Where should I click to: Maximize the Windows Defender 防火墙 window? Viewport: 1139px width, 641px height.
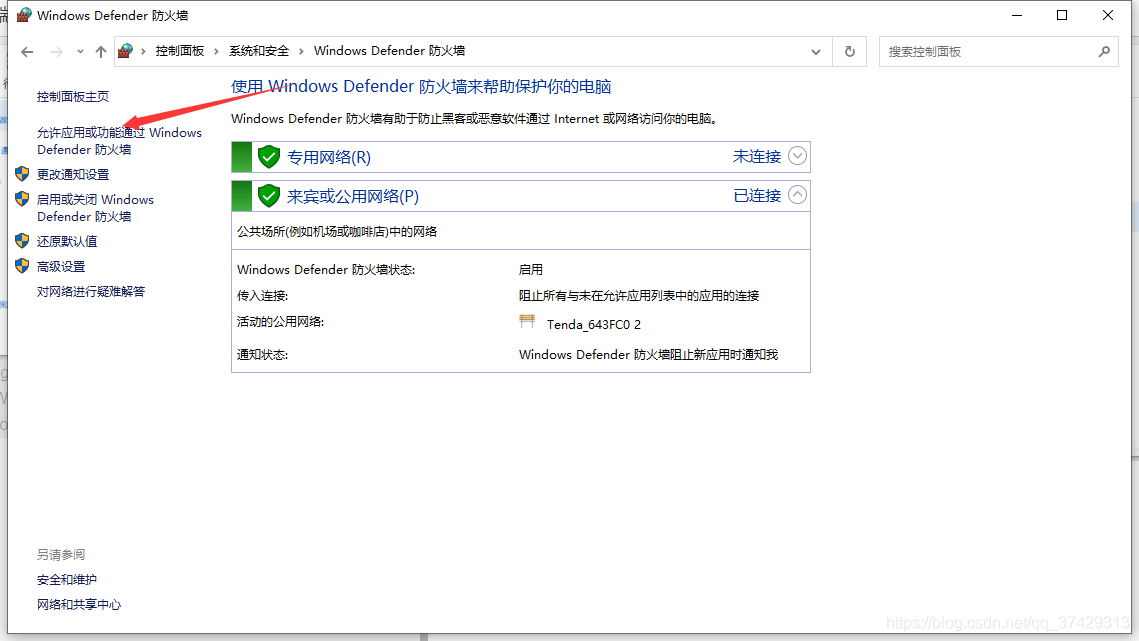(1062, 15)
